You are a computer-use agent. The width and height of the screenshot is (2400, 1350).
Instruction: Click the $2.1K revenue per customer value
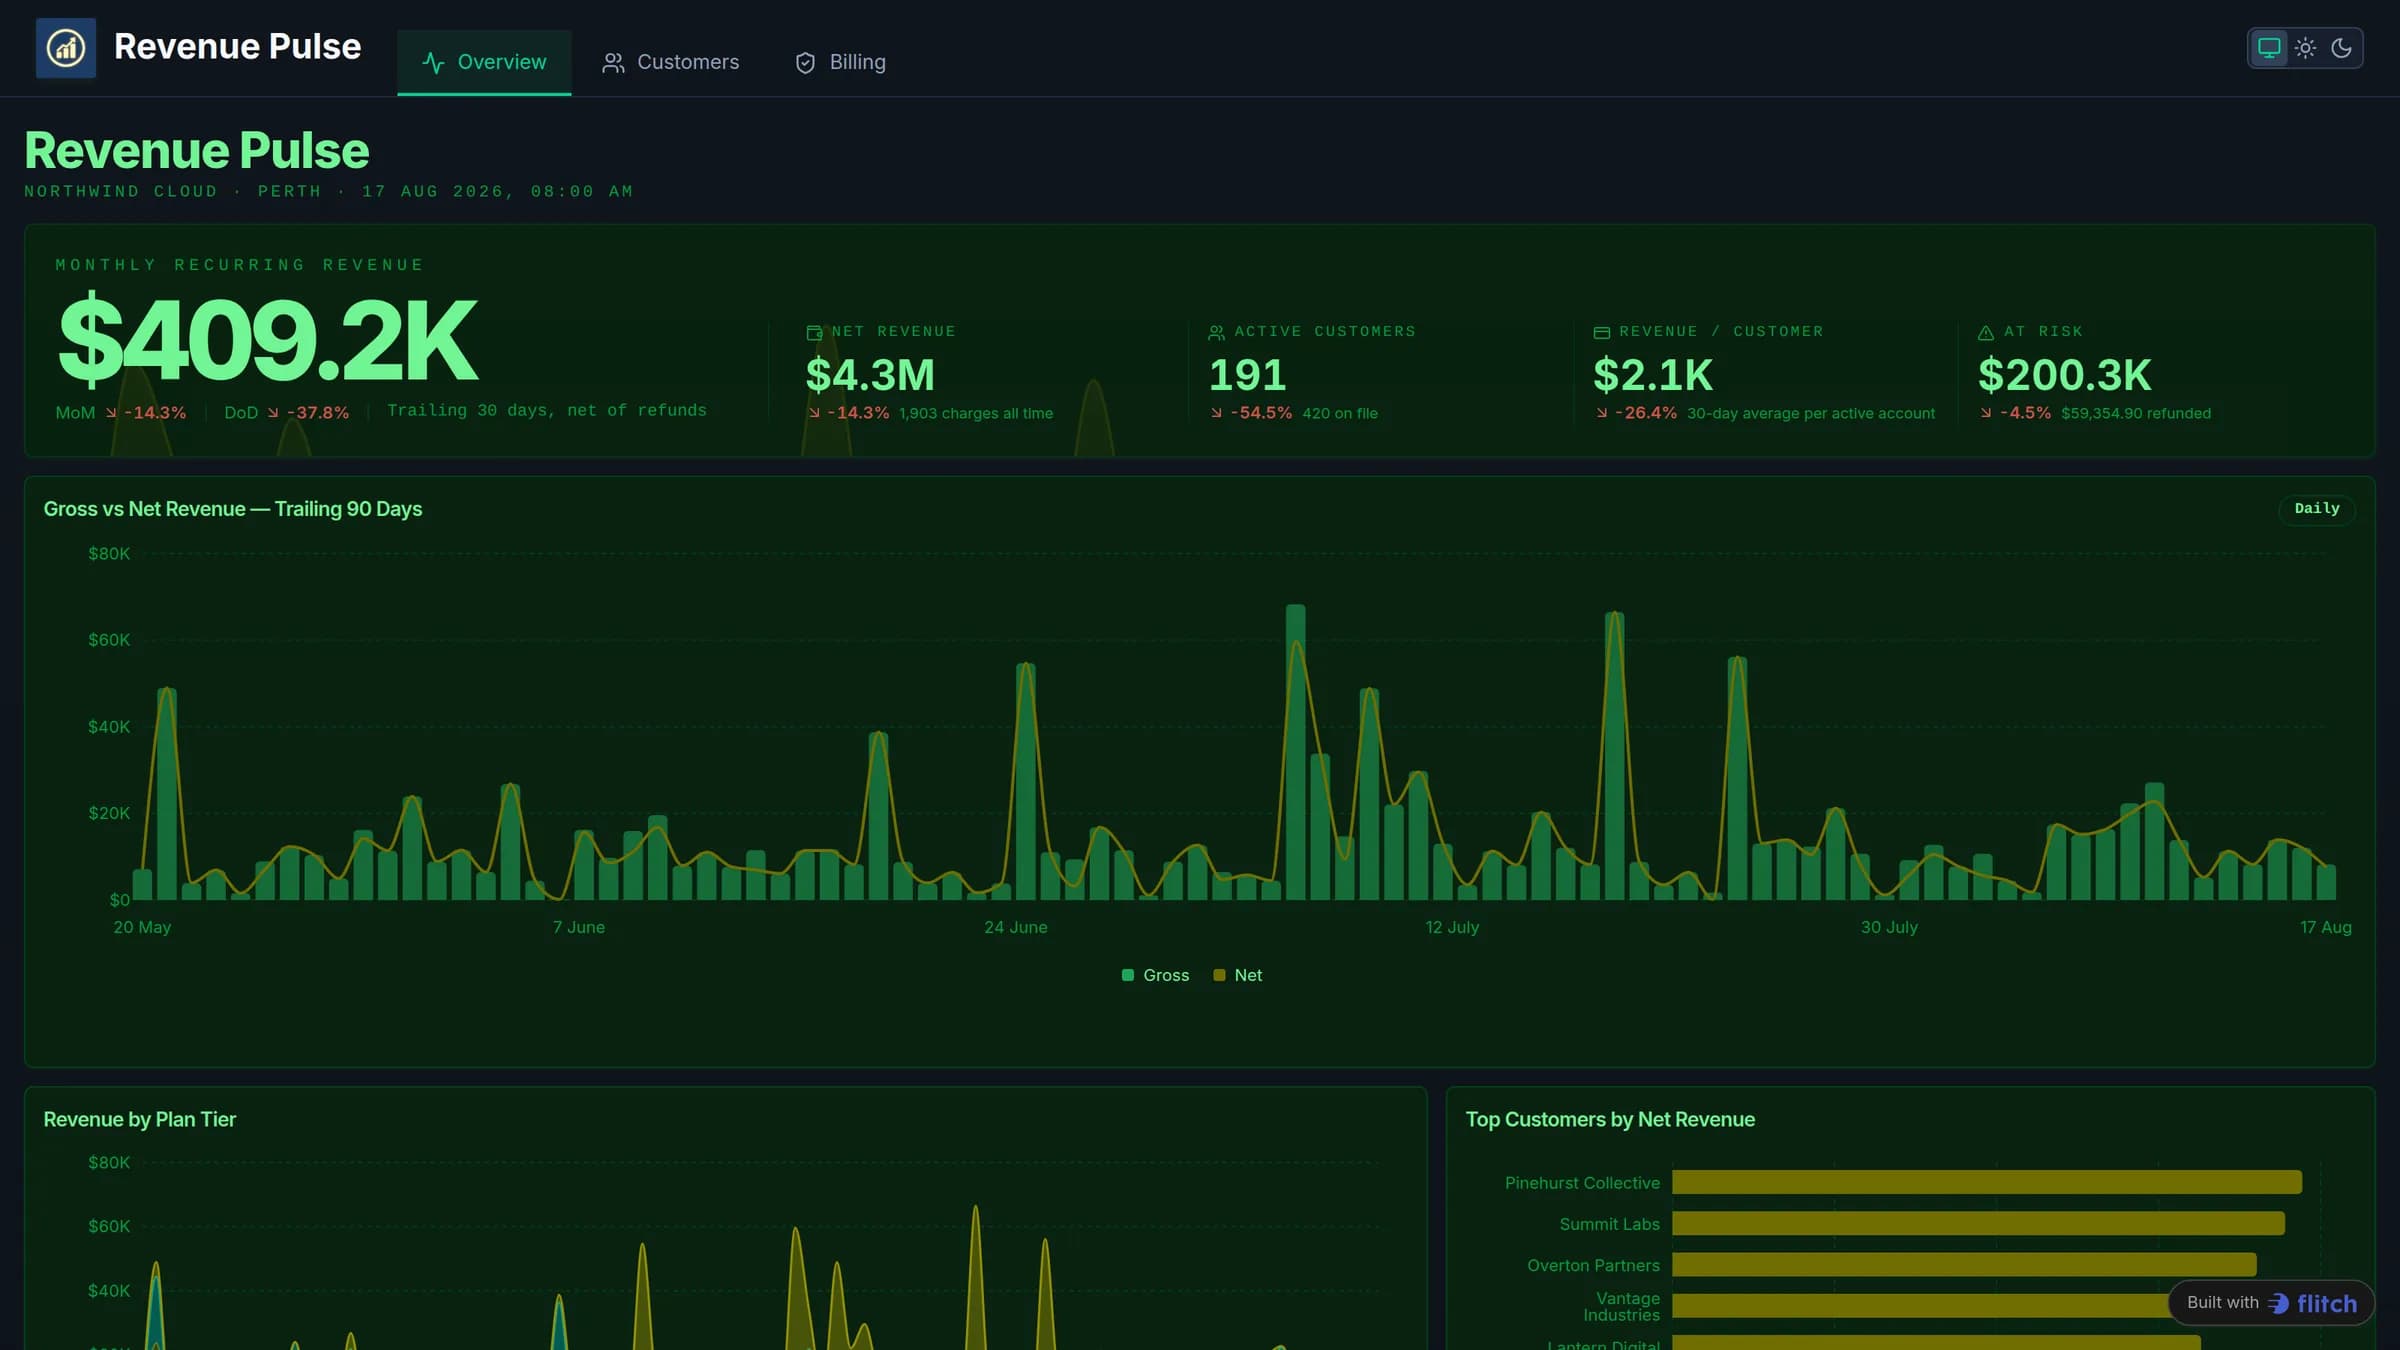(x=1653, y=375)
